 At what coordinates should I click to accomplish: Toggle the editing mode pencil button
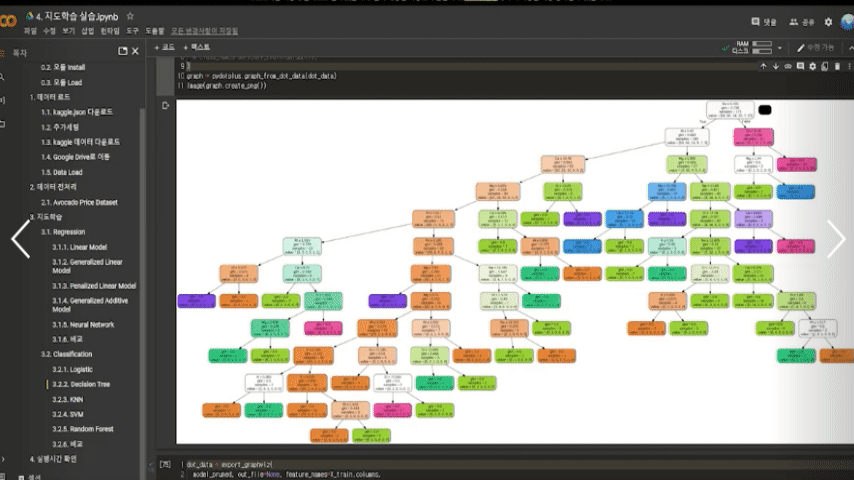tap(814, 47)
